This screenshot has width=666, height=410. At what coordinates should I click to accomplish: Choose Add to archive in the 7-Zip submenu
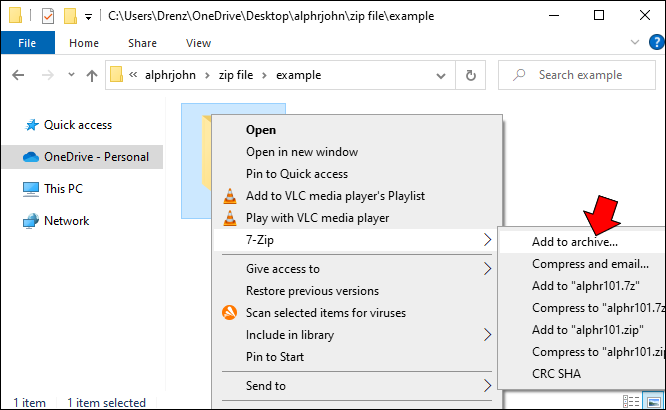click(x=575, y=241)
